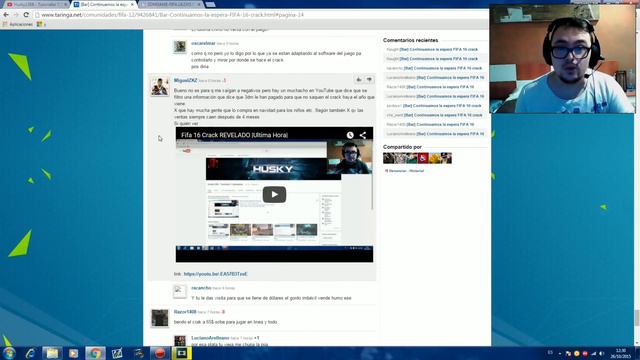The image size is (640, 360).
Task: Click the first Compartido por avatar
Action: coord(389,158)
